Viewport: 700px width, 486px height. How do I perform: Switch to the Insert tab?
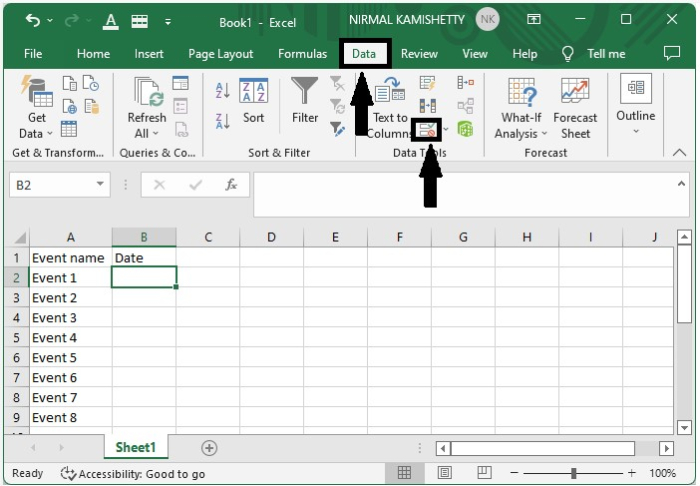coord(149,54)
